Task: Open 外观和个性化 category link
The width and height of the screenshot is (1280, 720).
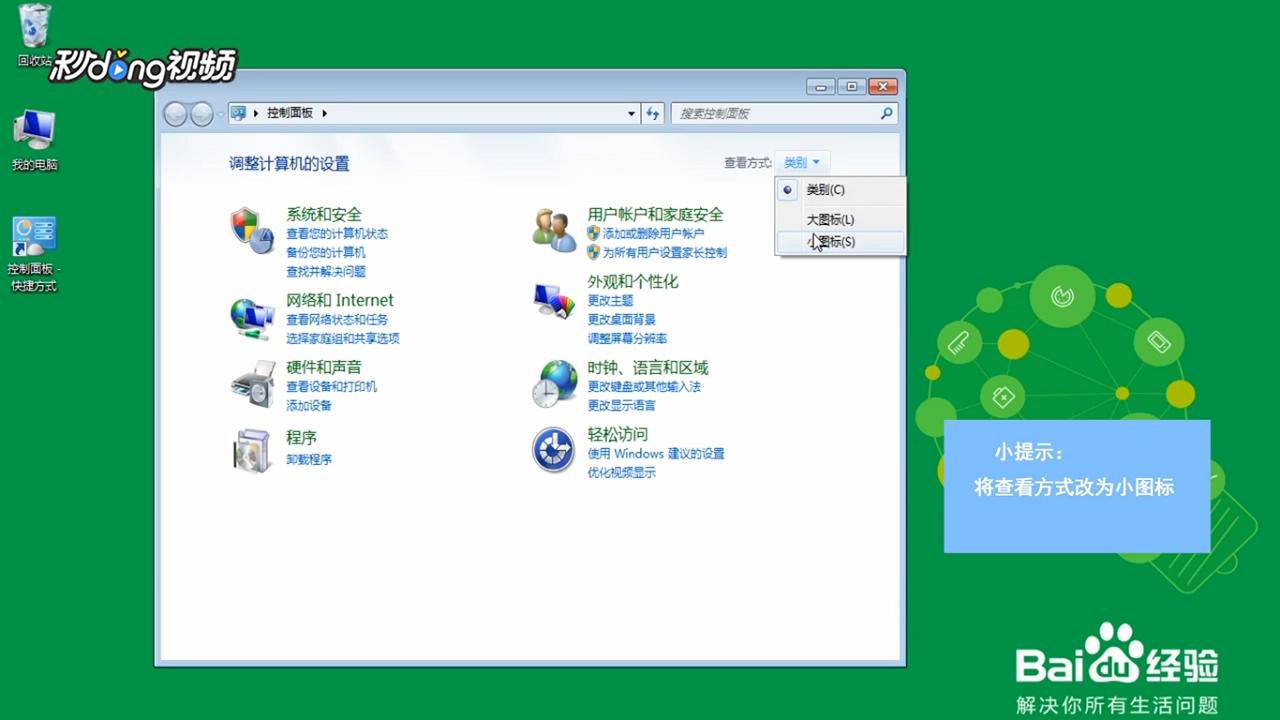Action: pyautogui.click(x=633, y=281)
